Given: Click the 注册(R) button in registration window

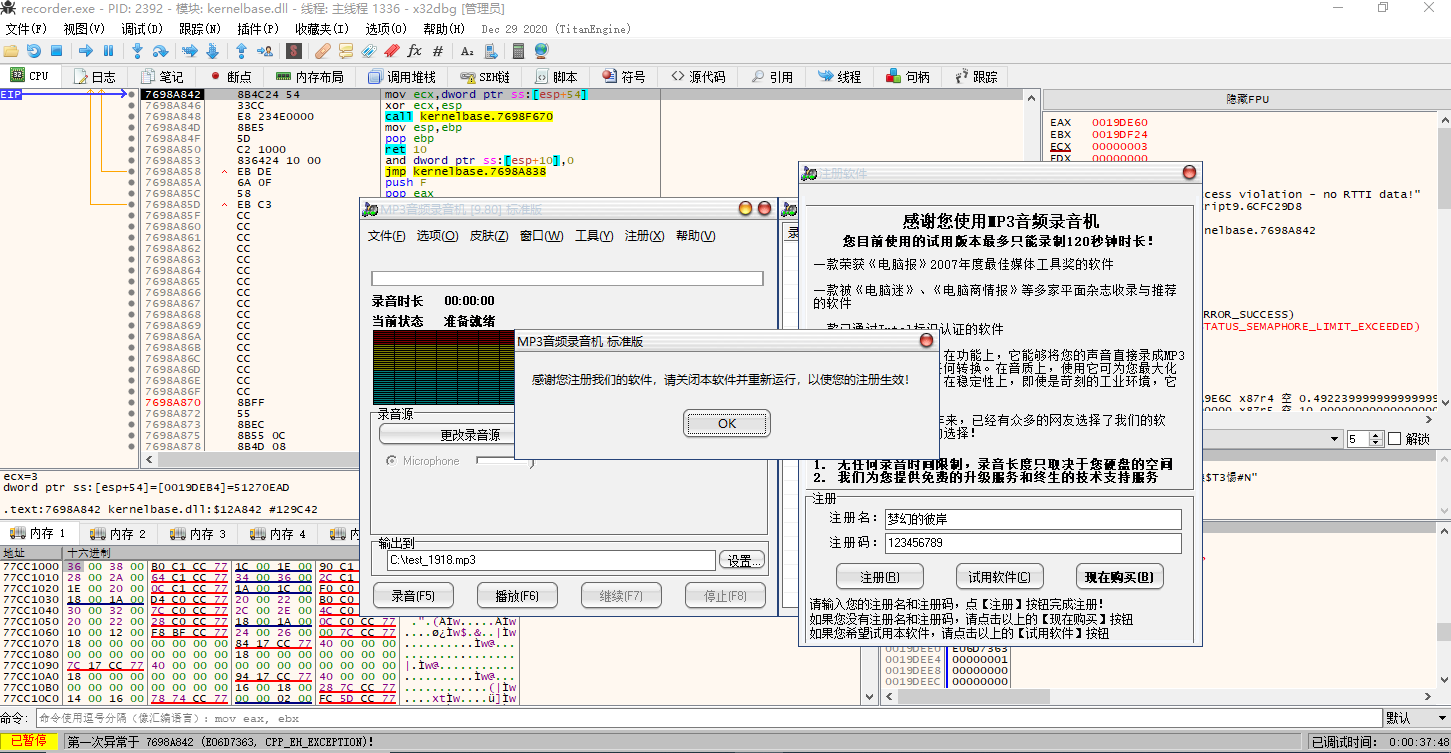Looking at the screenshot, I should (880, 577).
